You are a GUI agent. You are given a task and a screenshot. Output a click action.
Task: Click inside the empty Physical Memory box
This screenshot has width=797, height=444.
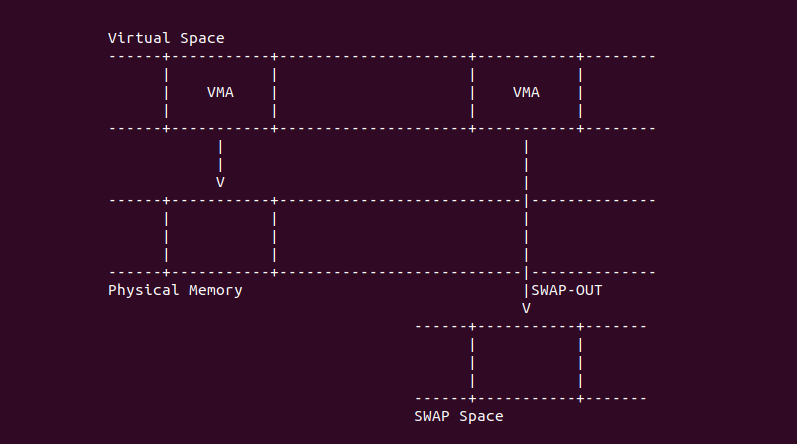[220, 236]
